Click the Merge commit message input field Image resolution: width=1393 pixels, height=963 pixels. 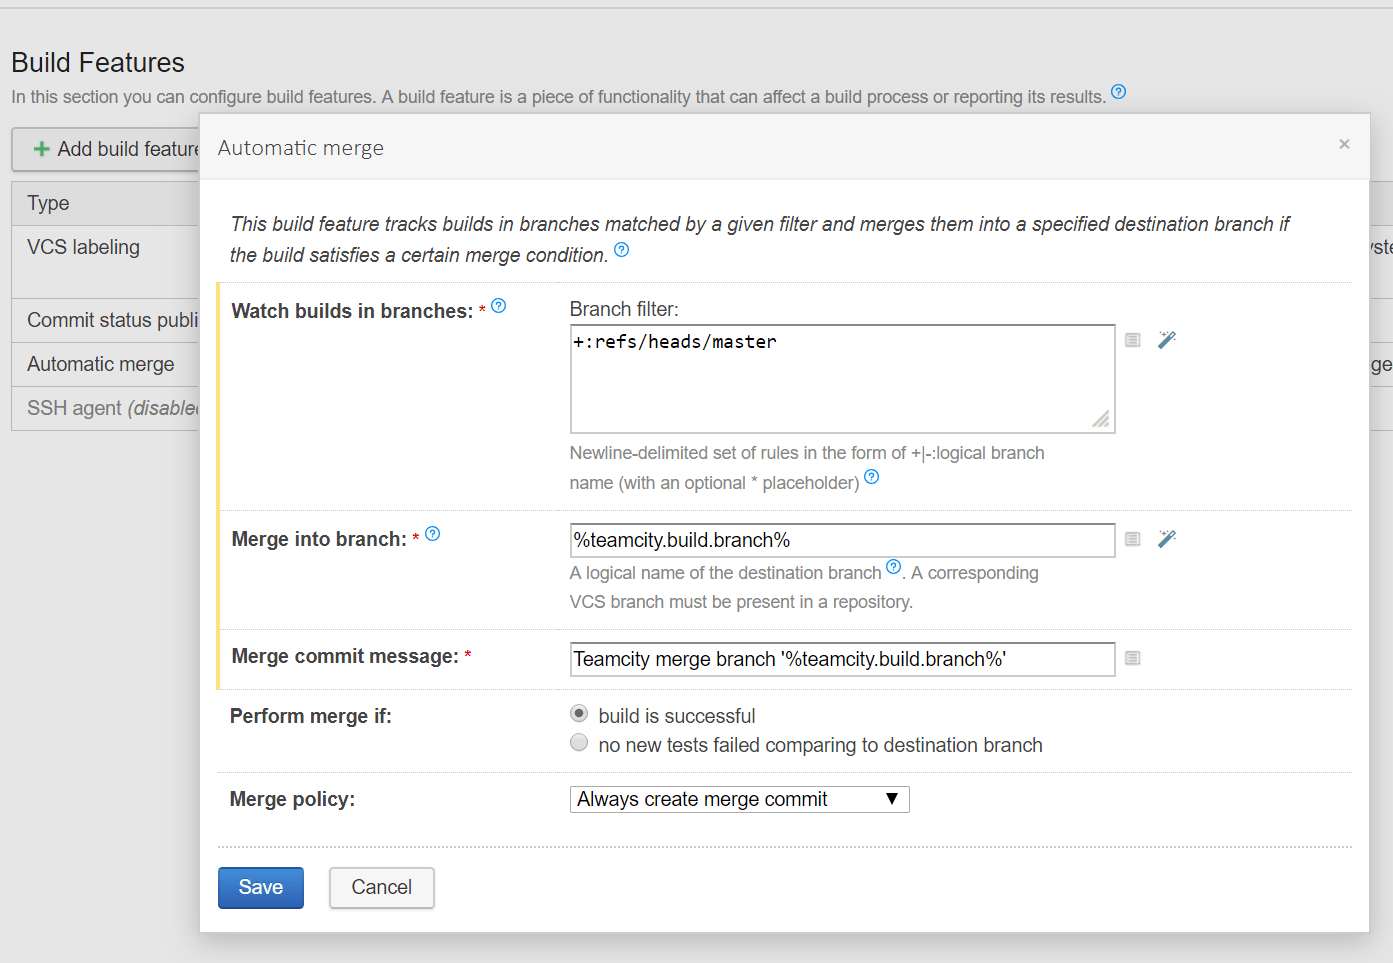(x=842, y=659)
